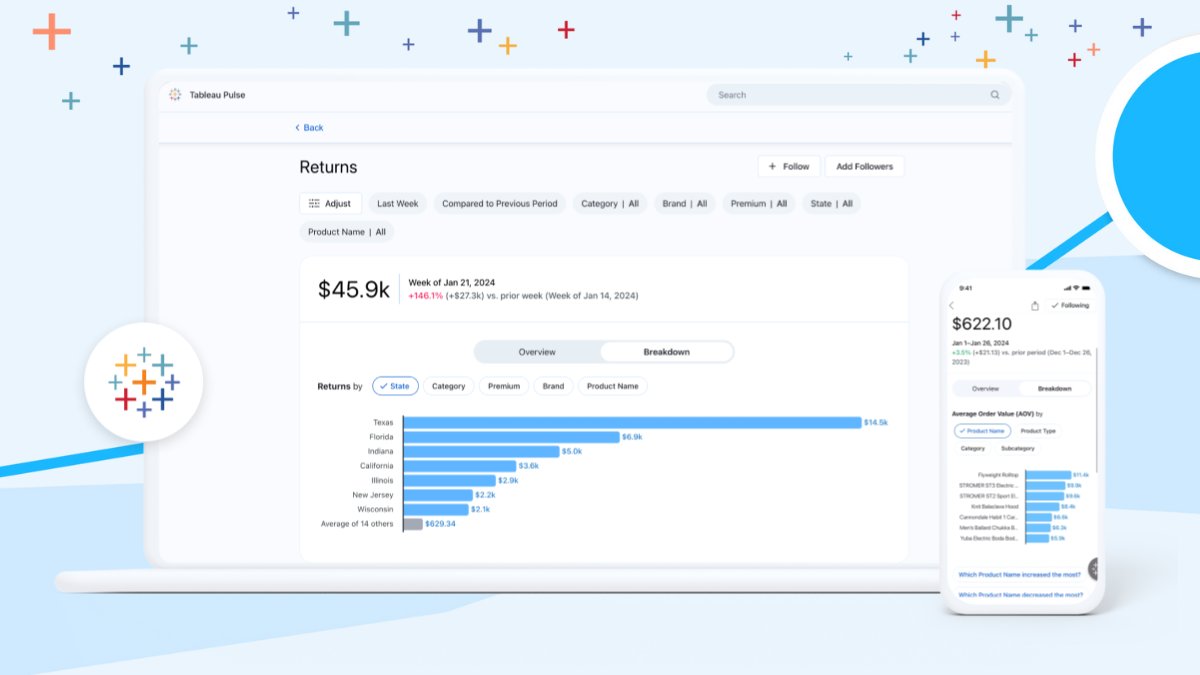Open Compared to Previous Period dropdown
Image resolution: width=1200 pixels, height=675 pixels.
[500, 203]
